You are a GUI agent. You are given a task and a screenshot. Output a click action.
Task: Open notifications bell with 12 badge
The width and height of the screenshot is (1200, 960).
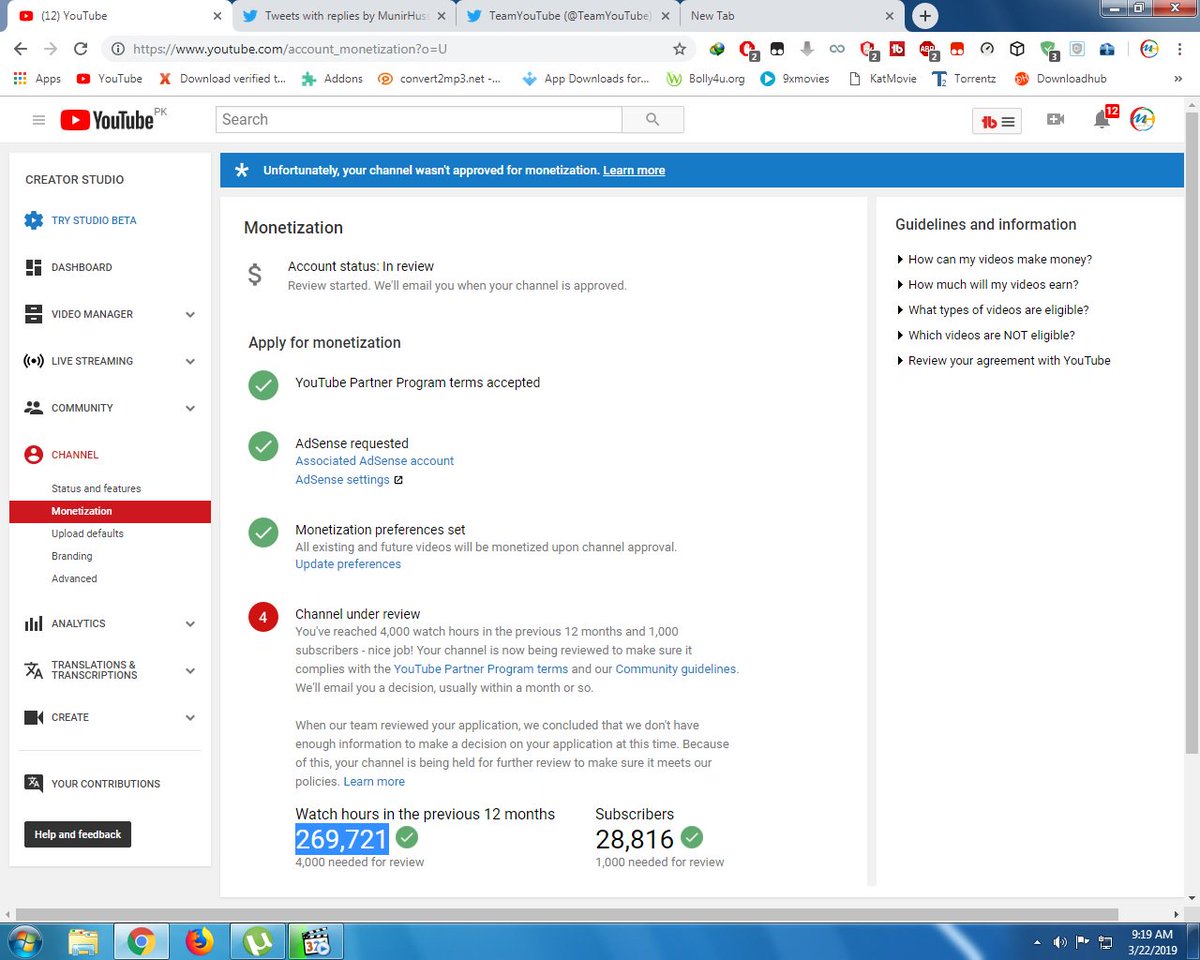pyautogui.click(x=1103, y=119)
